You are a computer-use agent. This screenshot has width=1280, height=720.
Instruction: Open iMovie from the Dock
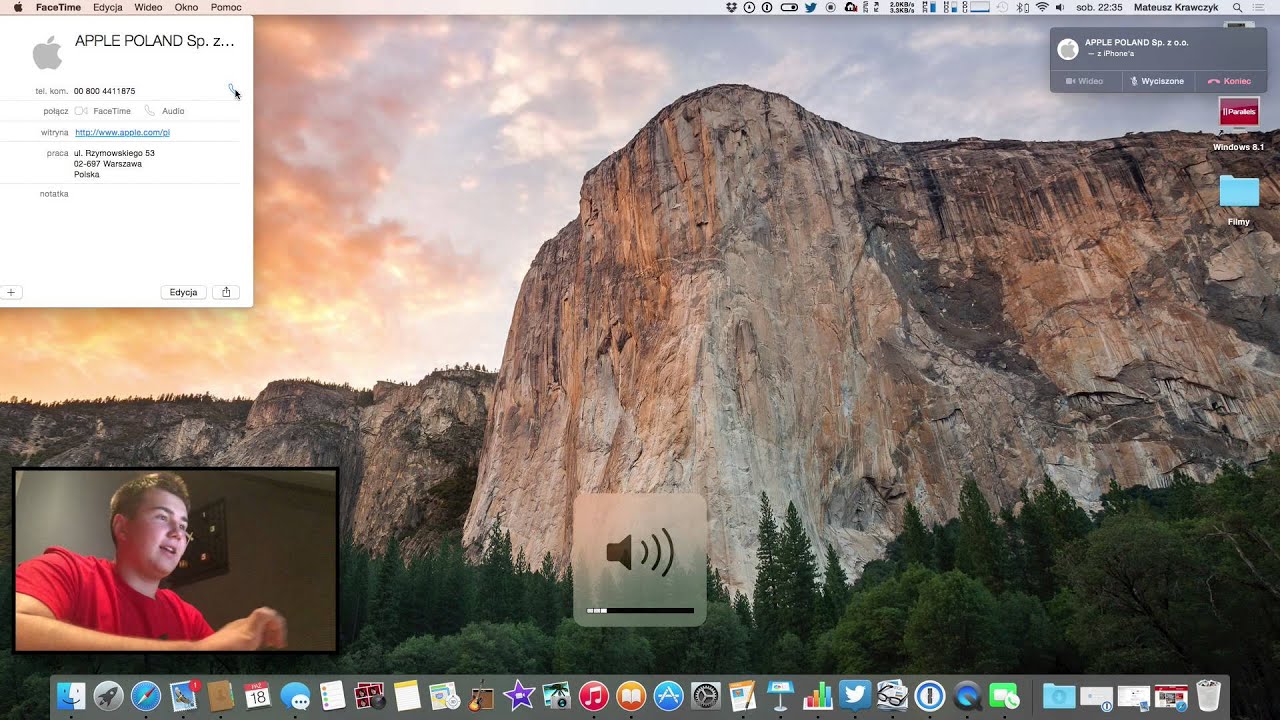click(519, 696)
